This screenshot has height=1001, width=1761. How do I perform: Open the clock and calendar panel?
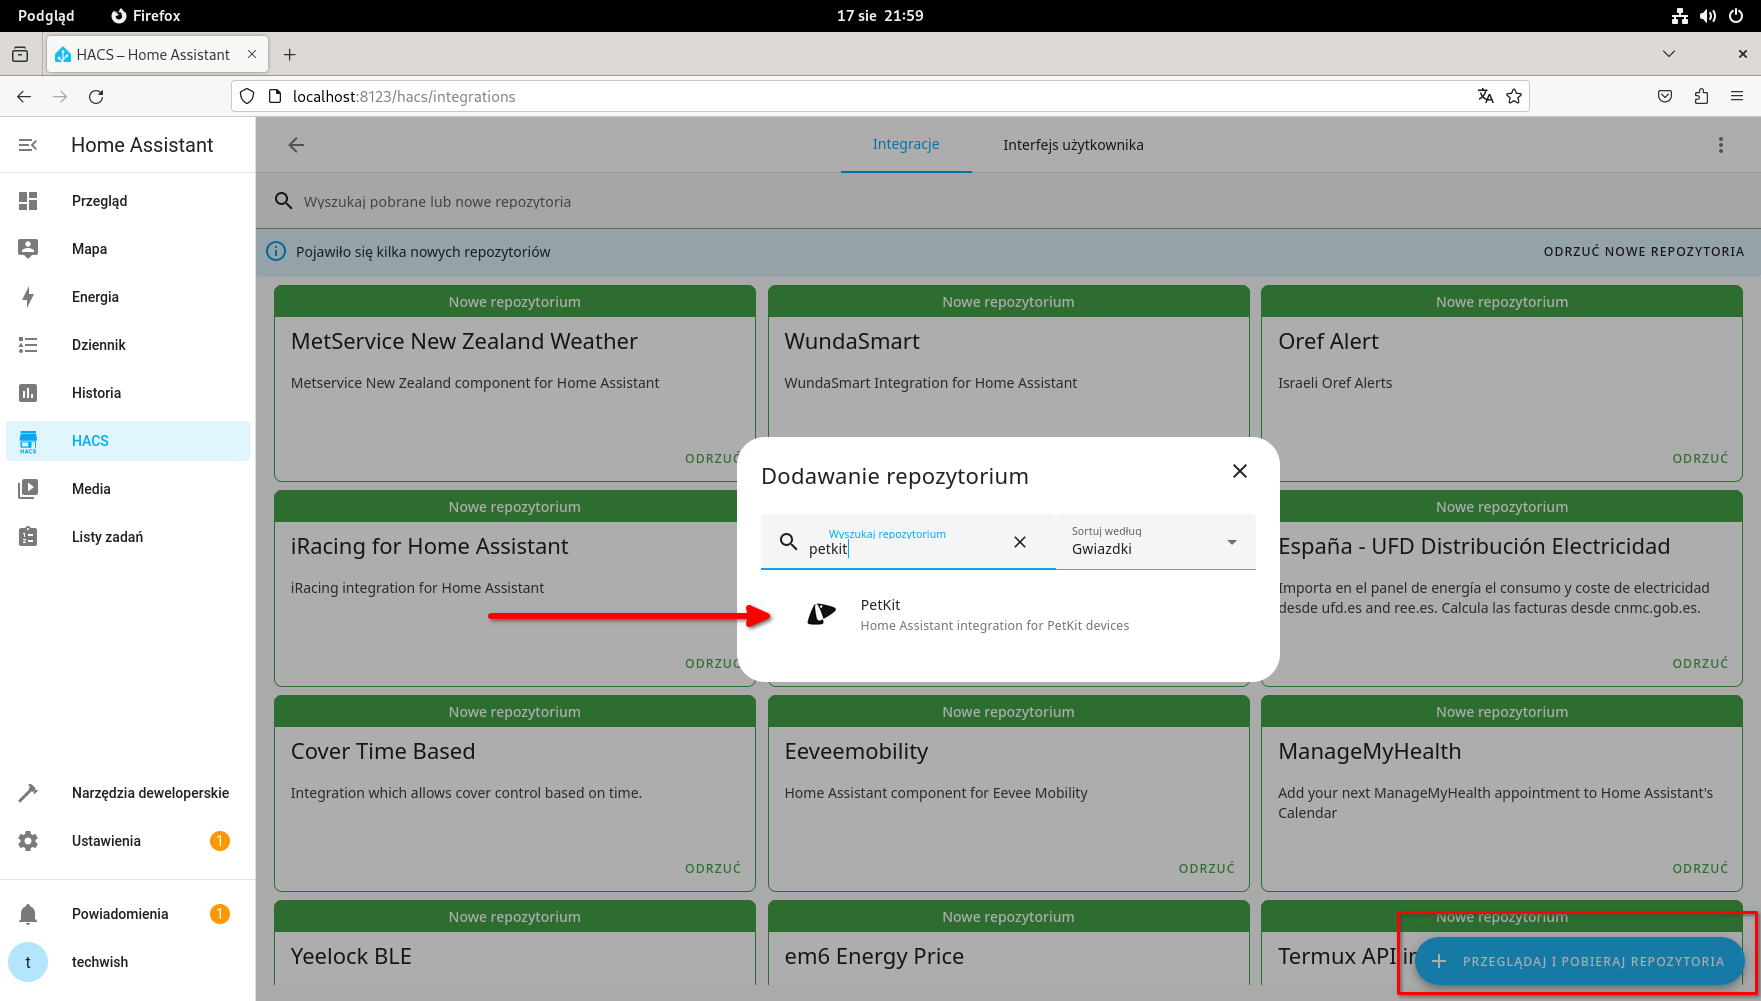(x=880, y=16)
